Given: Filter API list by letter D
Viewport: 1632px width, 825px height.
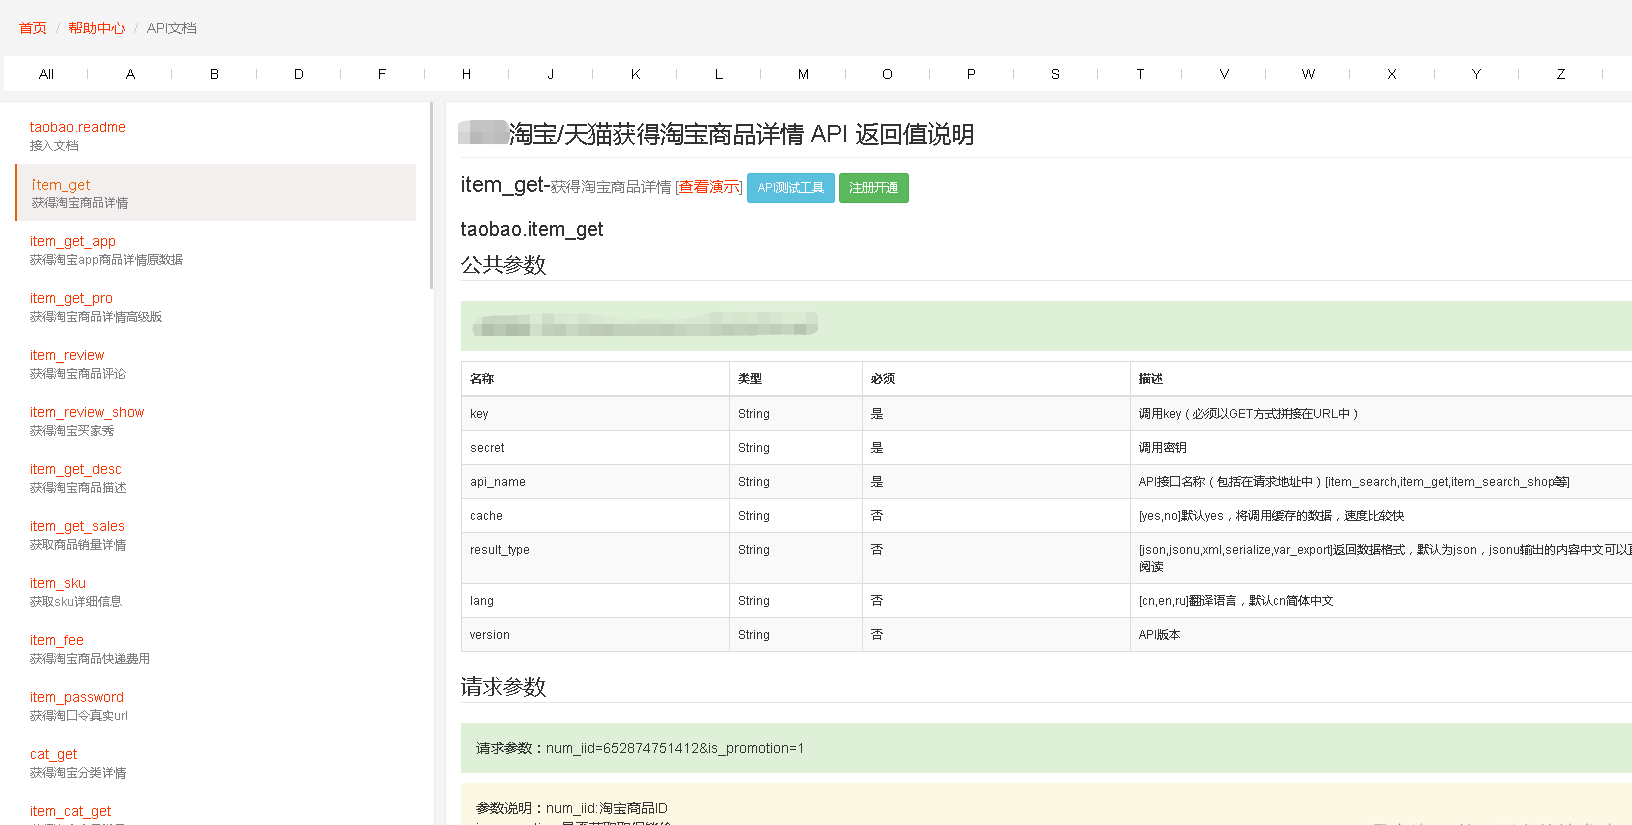Looking at the screenshot, I should (x=298, y=74).
